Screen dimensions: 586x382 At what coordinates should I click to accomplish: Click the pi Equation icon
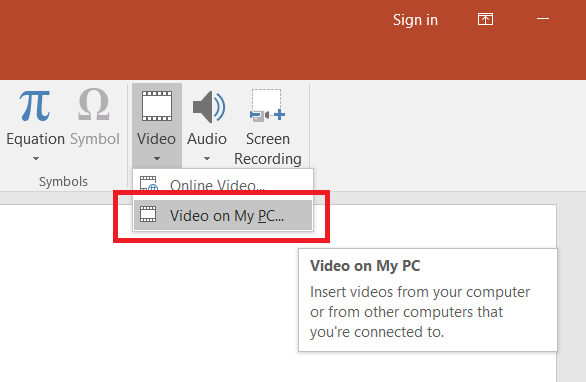(35, 106)
